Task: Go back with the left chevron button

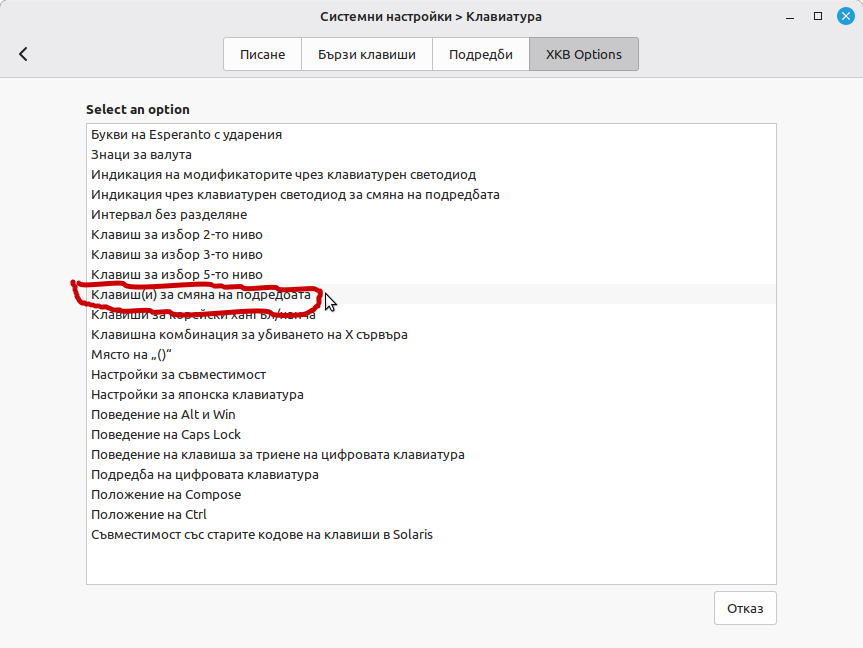Action: click(x=23, y=54)
